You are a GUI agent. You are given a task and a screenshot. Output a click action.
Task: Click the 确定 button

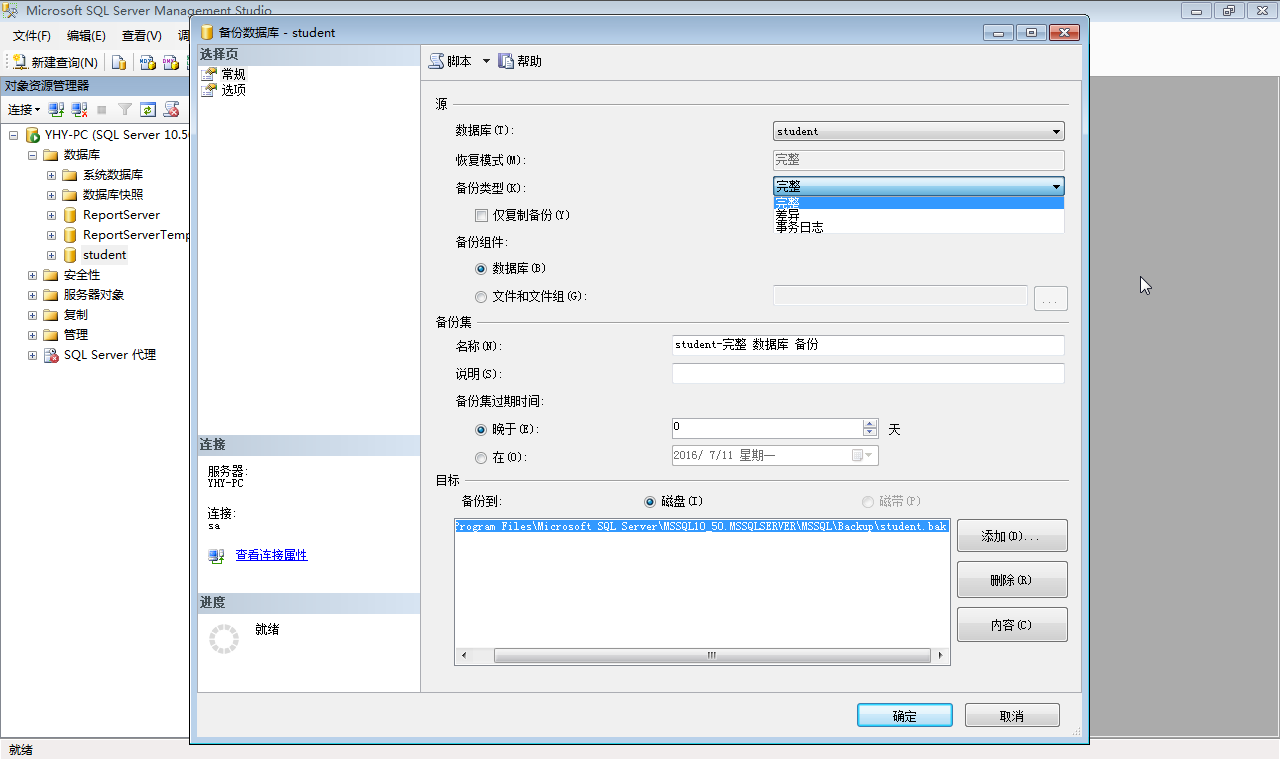(x=904, y=716)
